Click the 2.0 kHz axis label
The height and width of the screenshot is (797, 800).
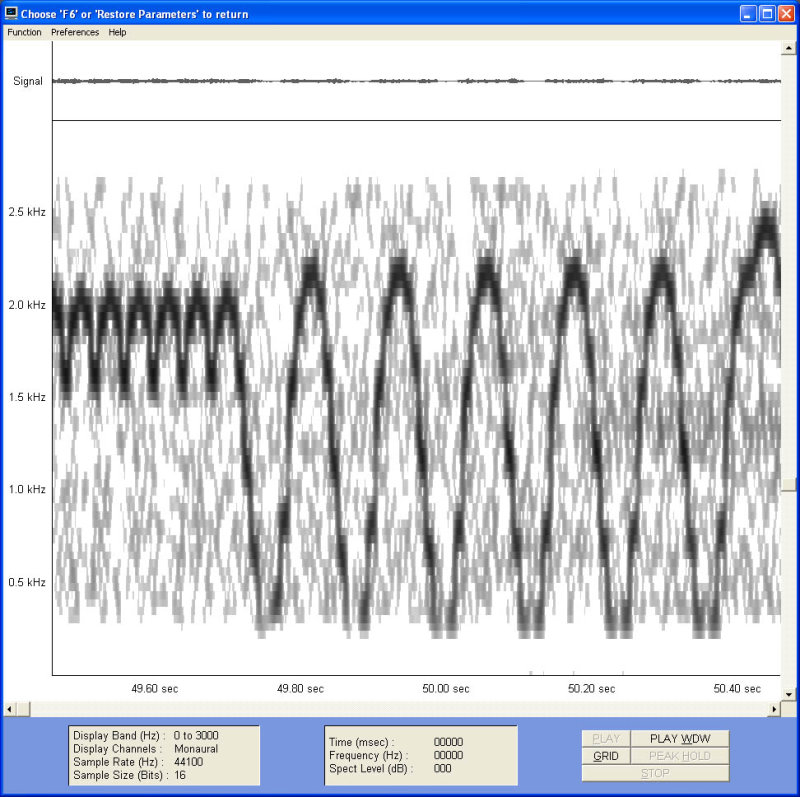(x=27, y=305)
